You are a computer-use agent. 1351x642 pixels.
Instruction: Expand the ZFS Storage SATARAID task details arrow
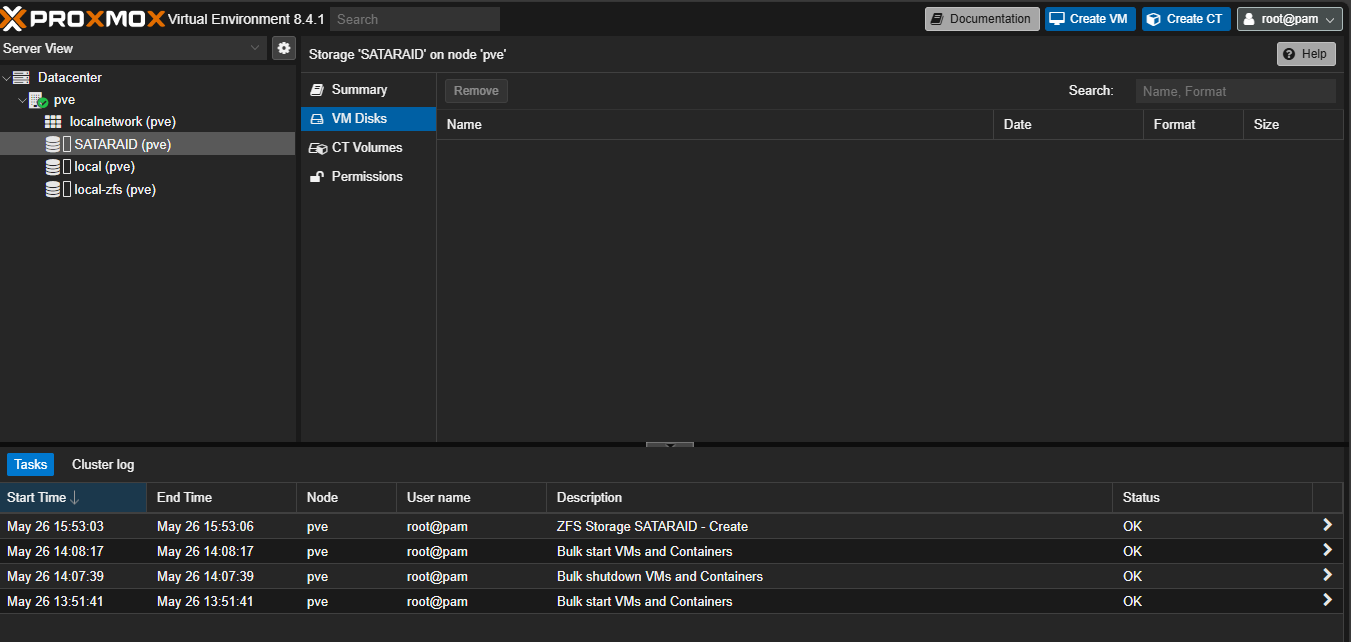pos(1327,526)
